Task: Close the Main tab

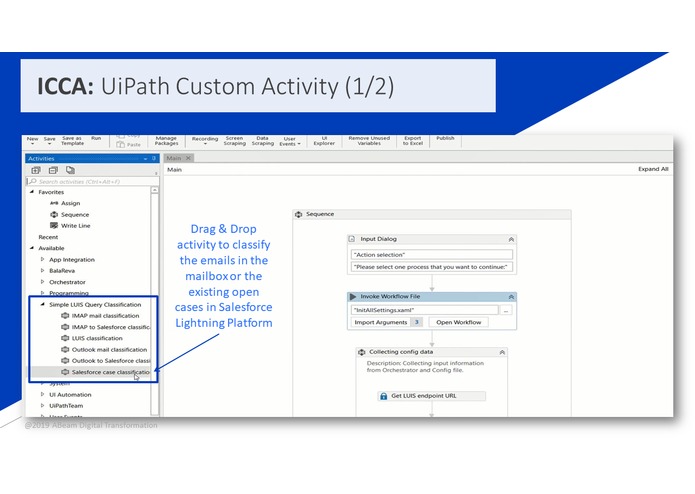Action: [x=188, y=158]
